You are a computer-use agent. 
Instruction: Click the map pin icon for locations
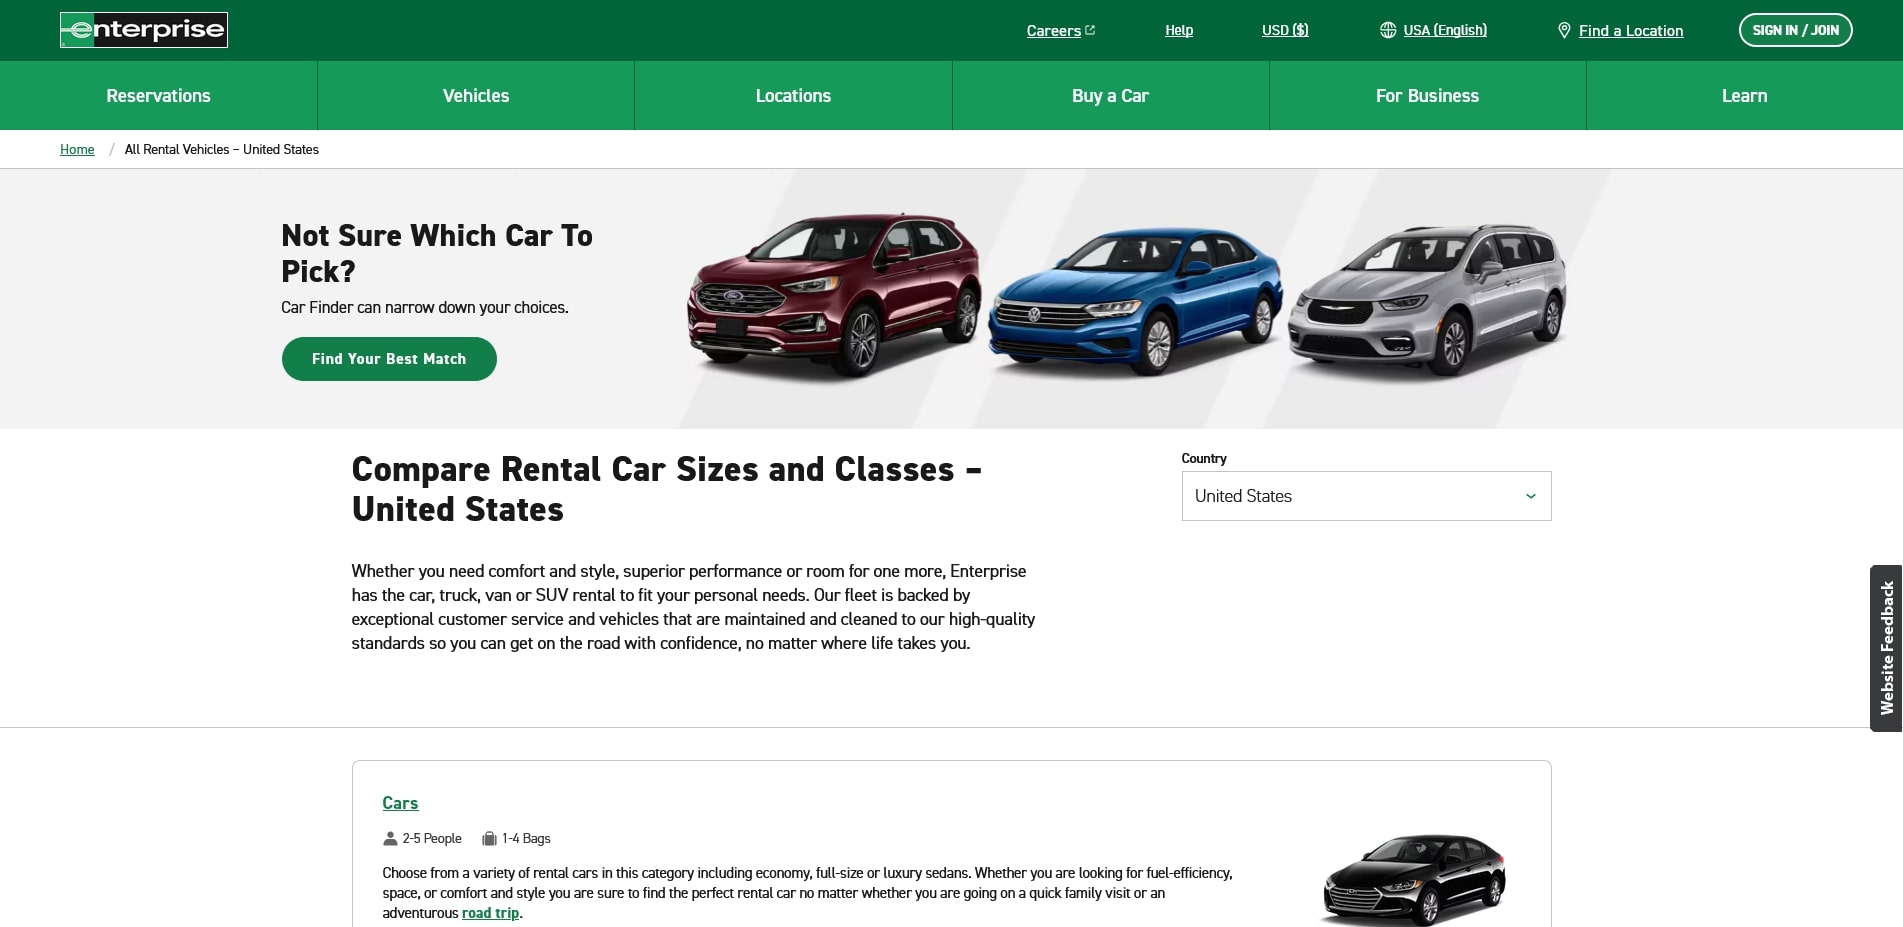(x=1564, y=31)
